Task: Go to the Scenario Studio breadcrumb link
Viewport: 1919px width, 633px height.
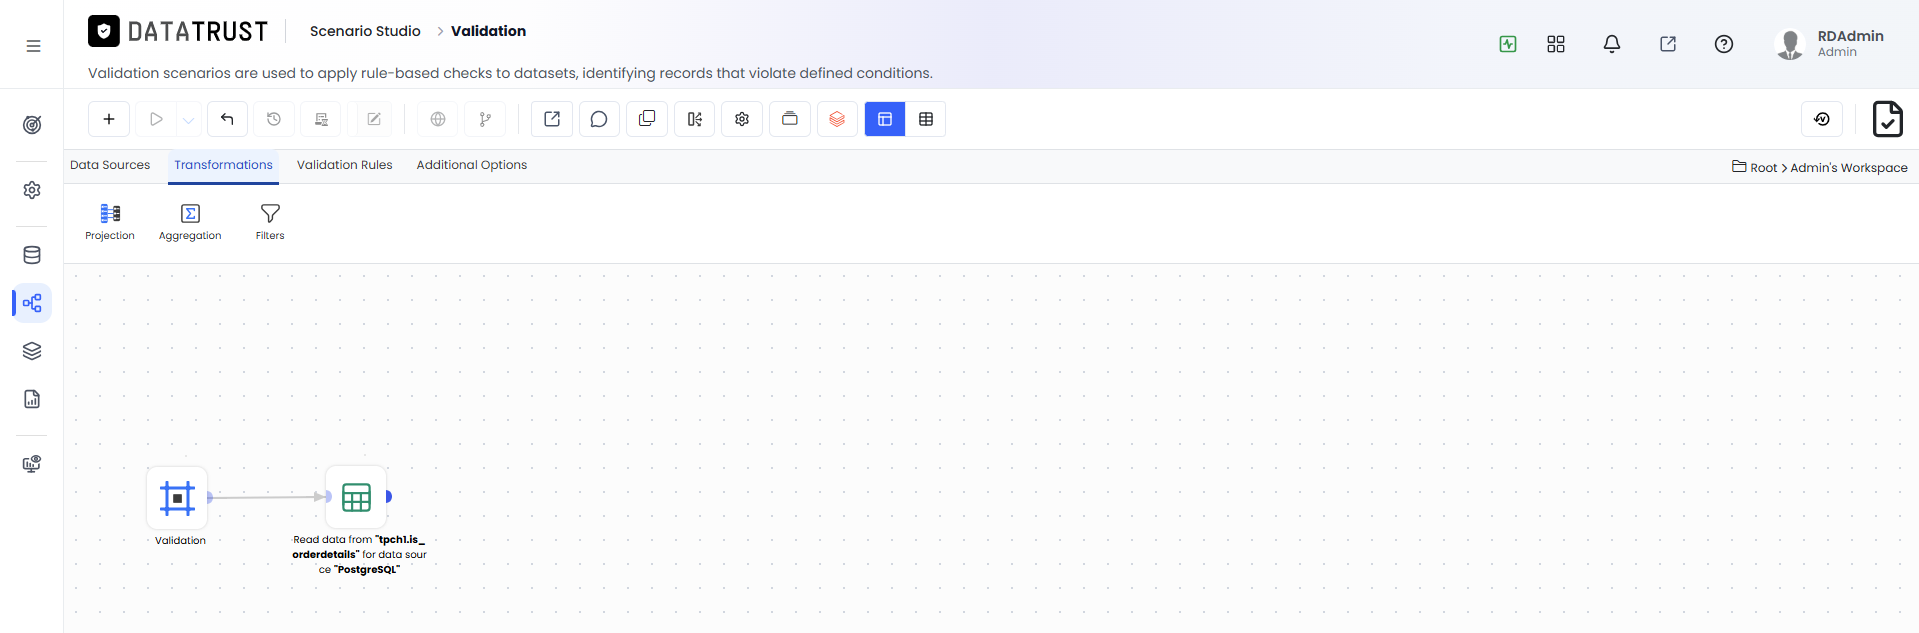Action: coord(365,31)
